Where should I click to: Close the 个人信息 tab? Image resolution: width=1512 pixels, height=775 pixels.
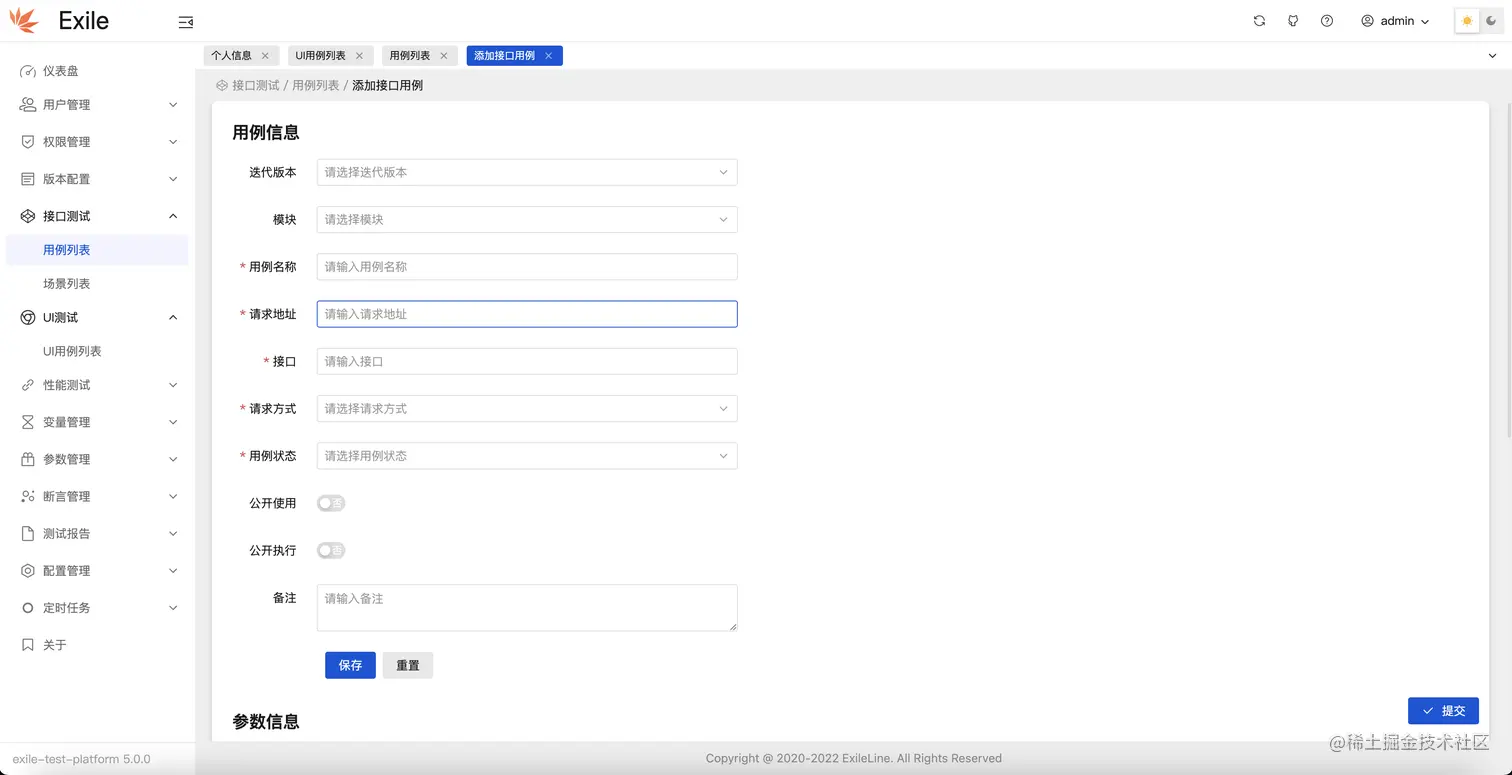[x=265, y=56]
